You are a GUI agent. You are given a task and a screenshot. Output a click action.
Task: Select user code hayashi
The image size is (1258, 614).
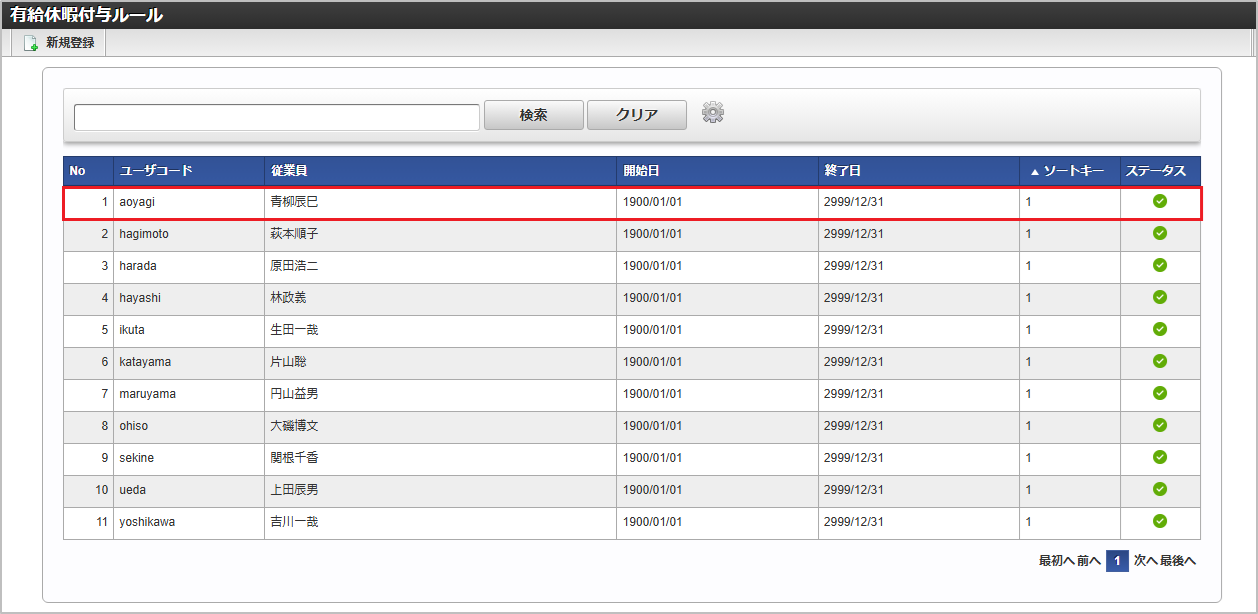click(140, 298)
